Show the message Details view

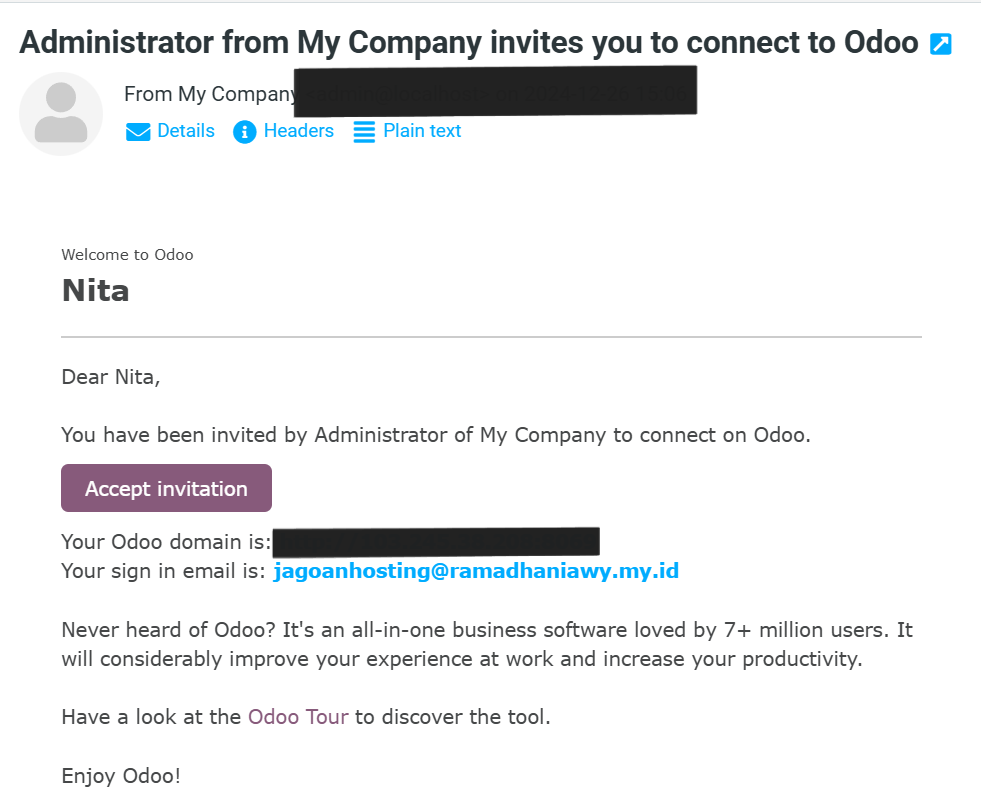tap(186, 131)
